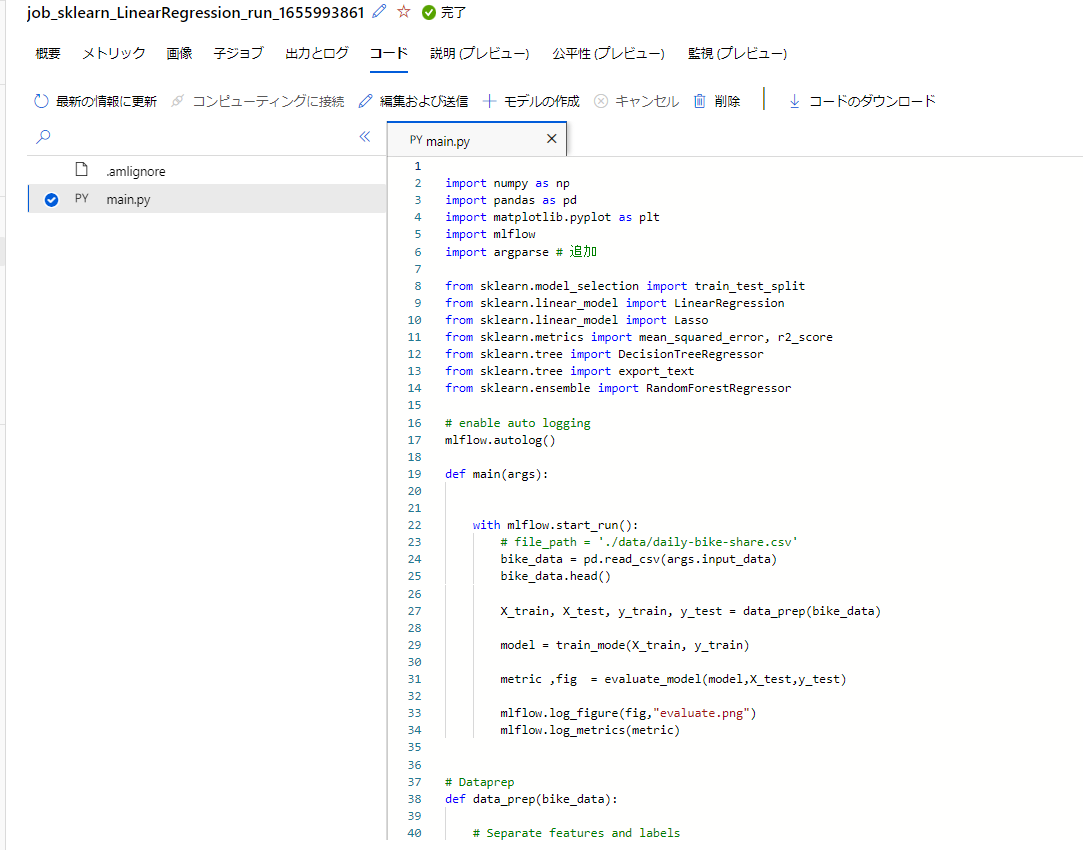
Task: Click on 'mlflow.autolog()' code line
Action: (500, 440)
